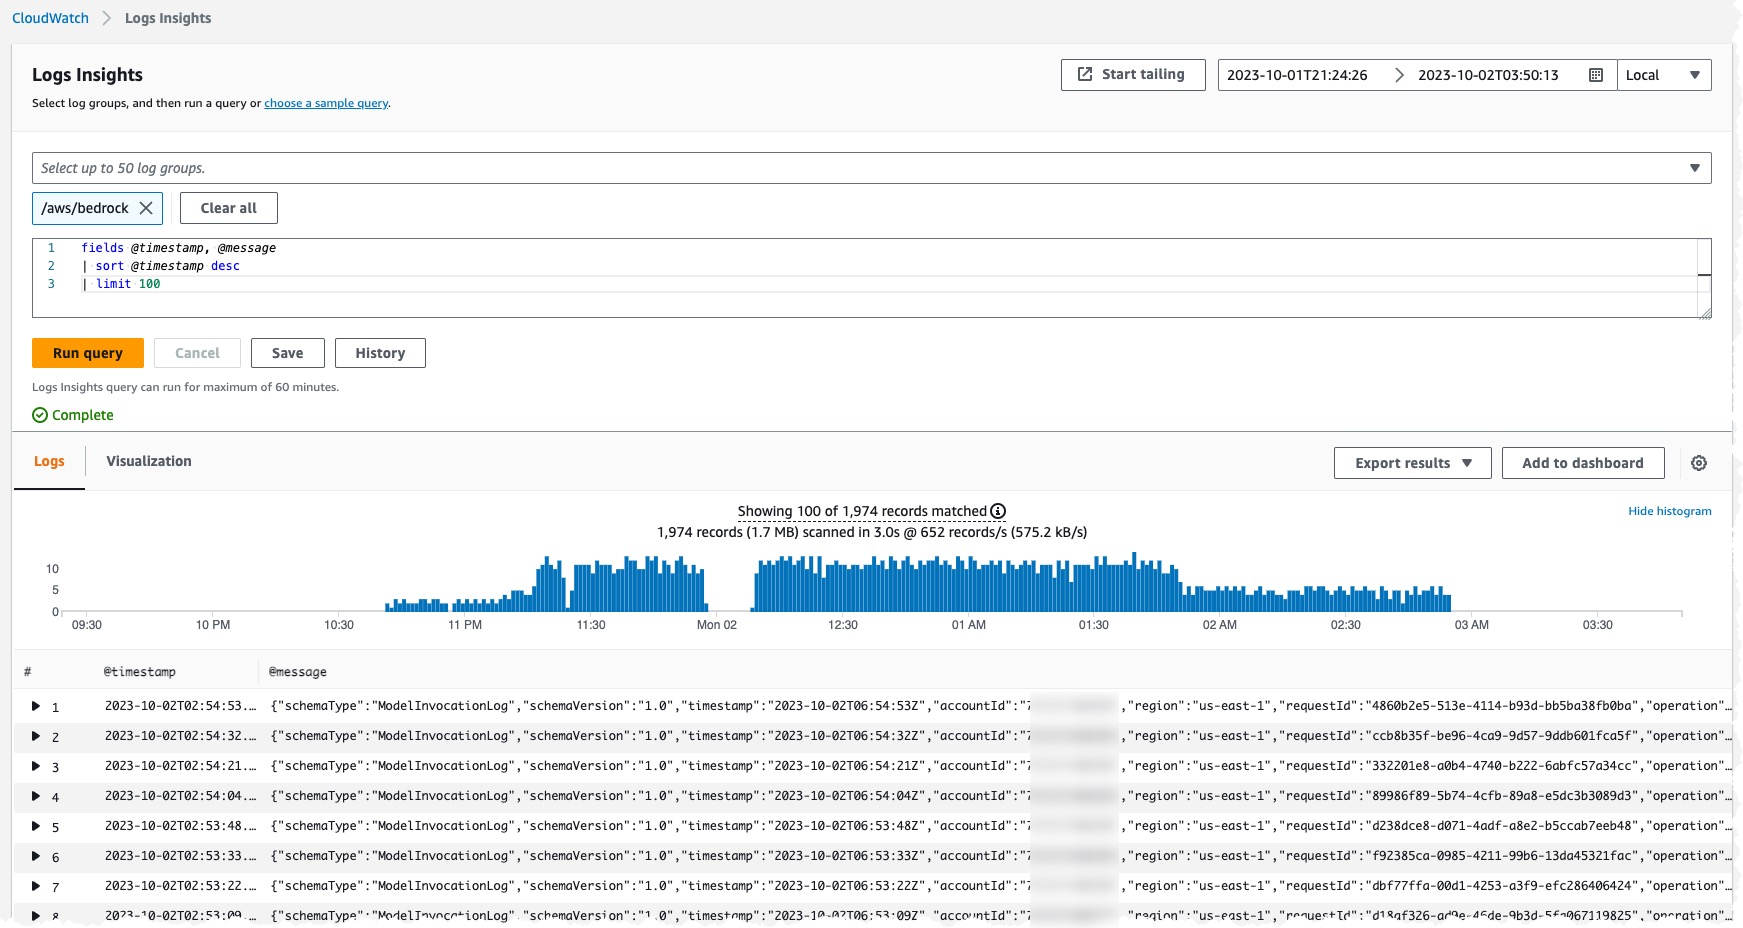Expand log row 6
1743x928 pixels.
pyautogui.click(x=36, y=856)
